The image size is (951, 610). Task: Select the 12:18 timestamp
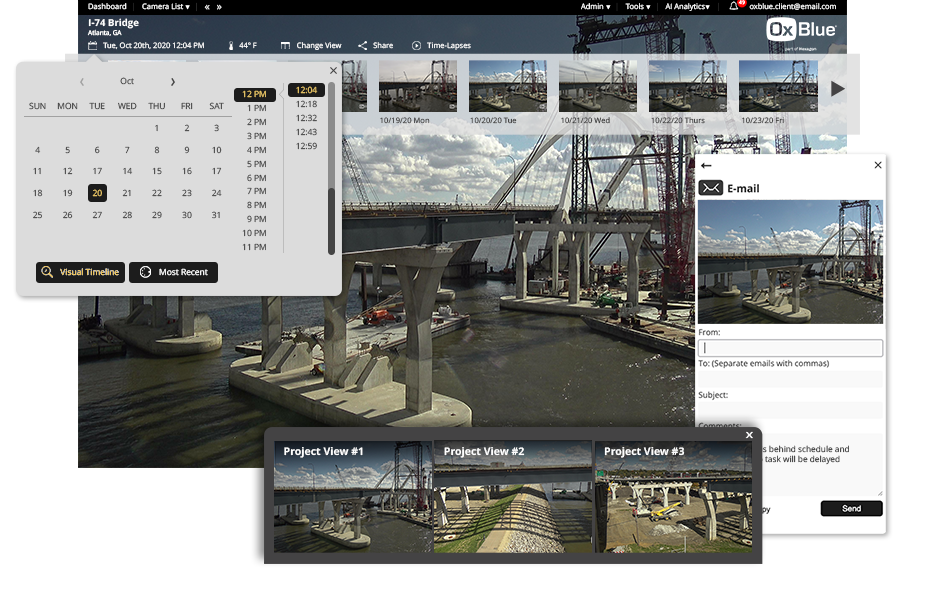click(x=306, y=104)
